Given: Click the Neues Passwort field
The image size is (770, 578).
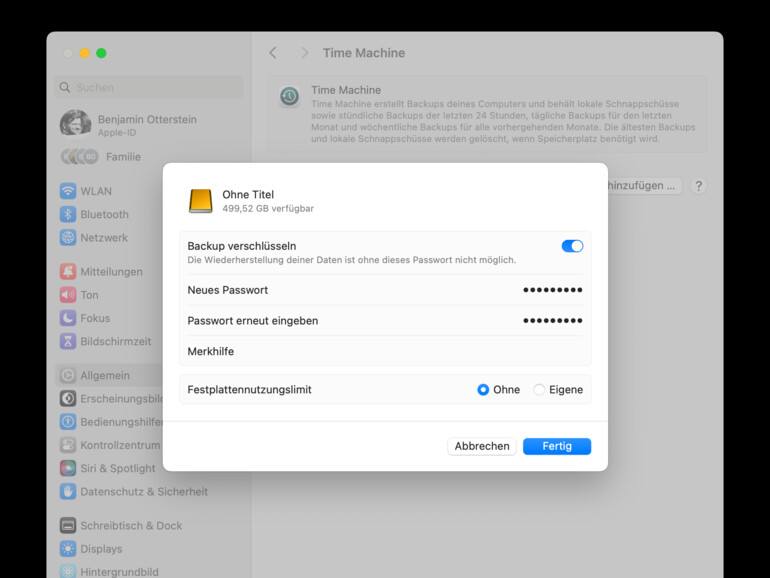Looking at the screenshot, I should point(385,290).
